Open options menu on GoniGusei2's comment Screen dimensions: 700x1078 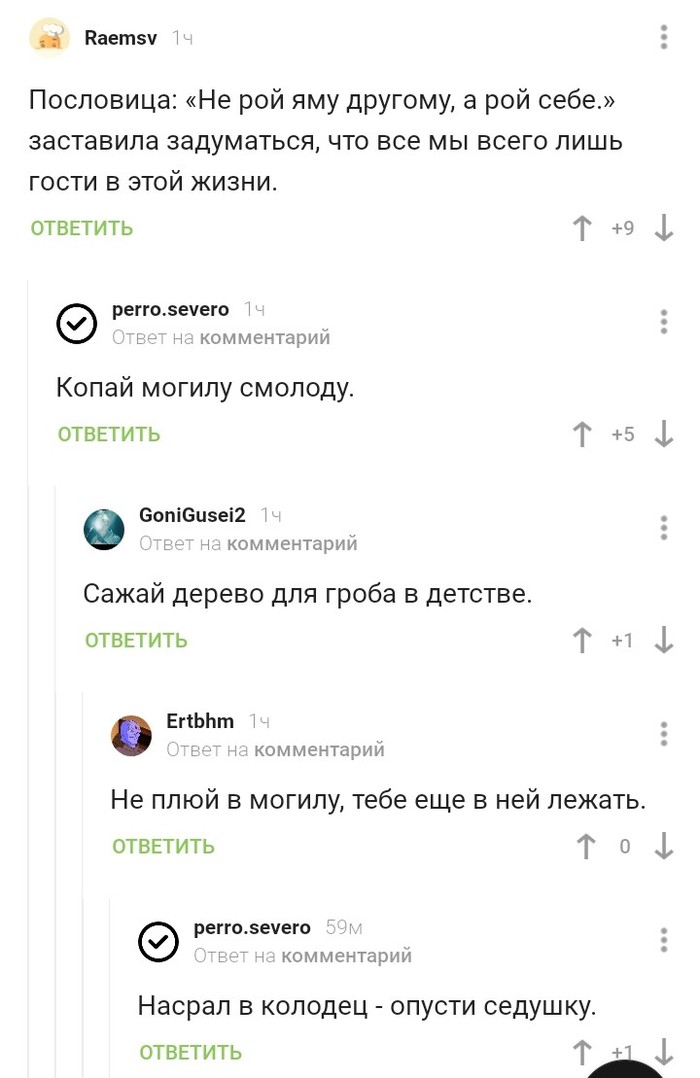[x=664, y=528]
